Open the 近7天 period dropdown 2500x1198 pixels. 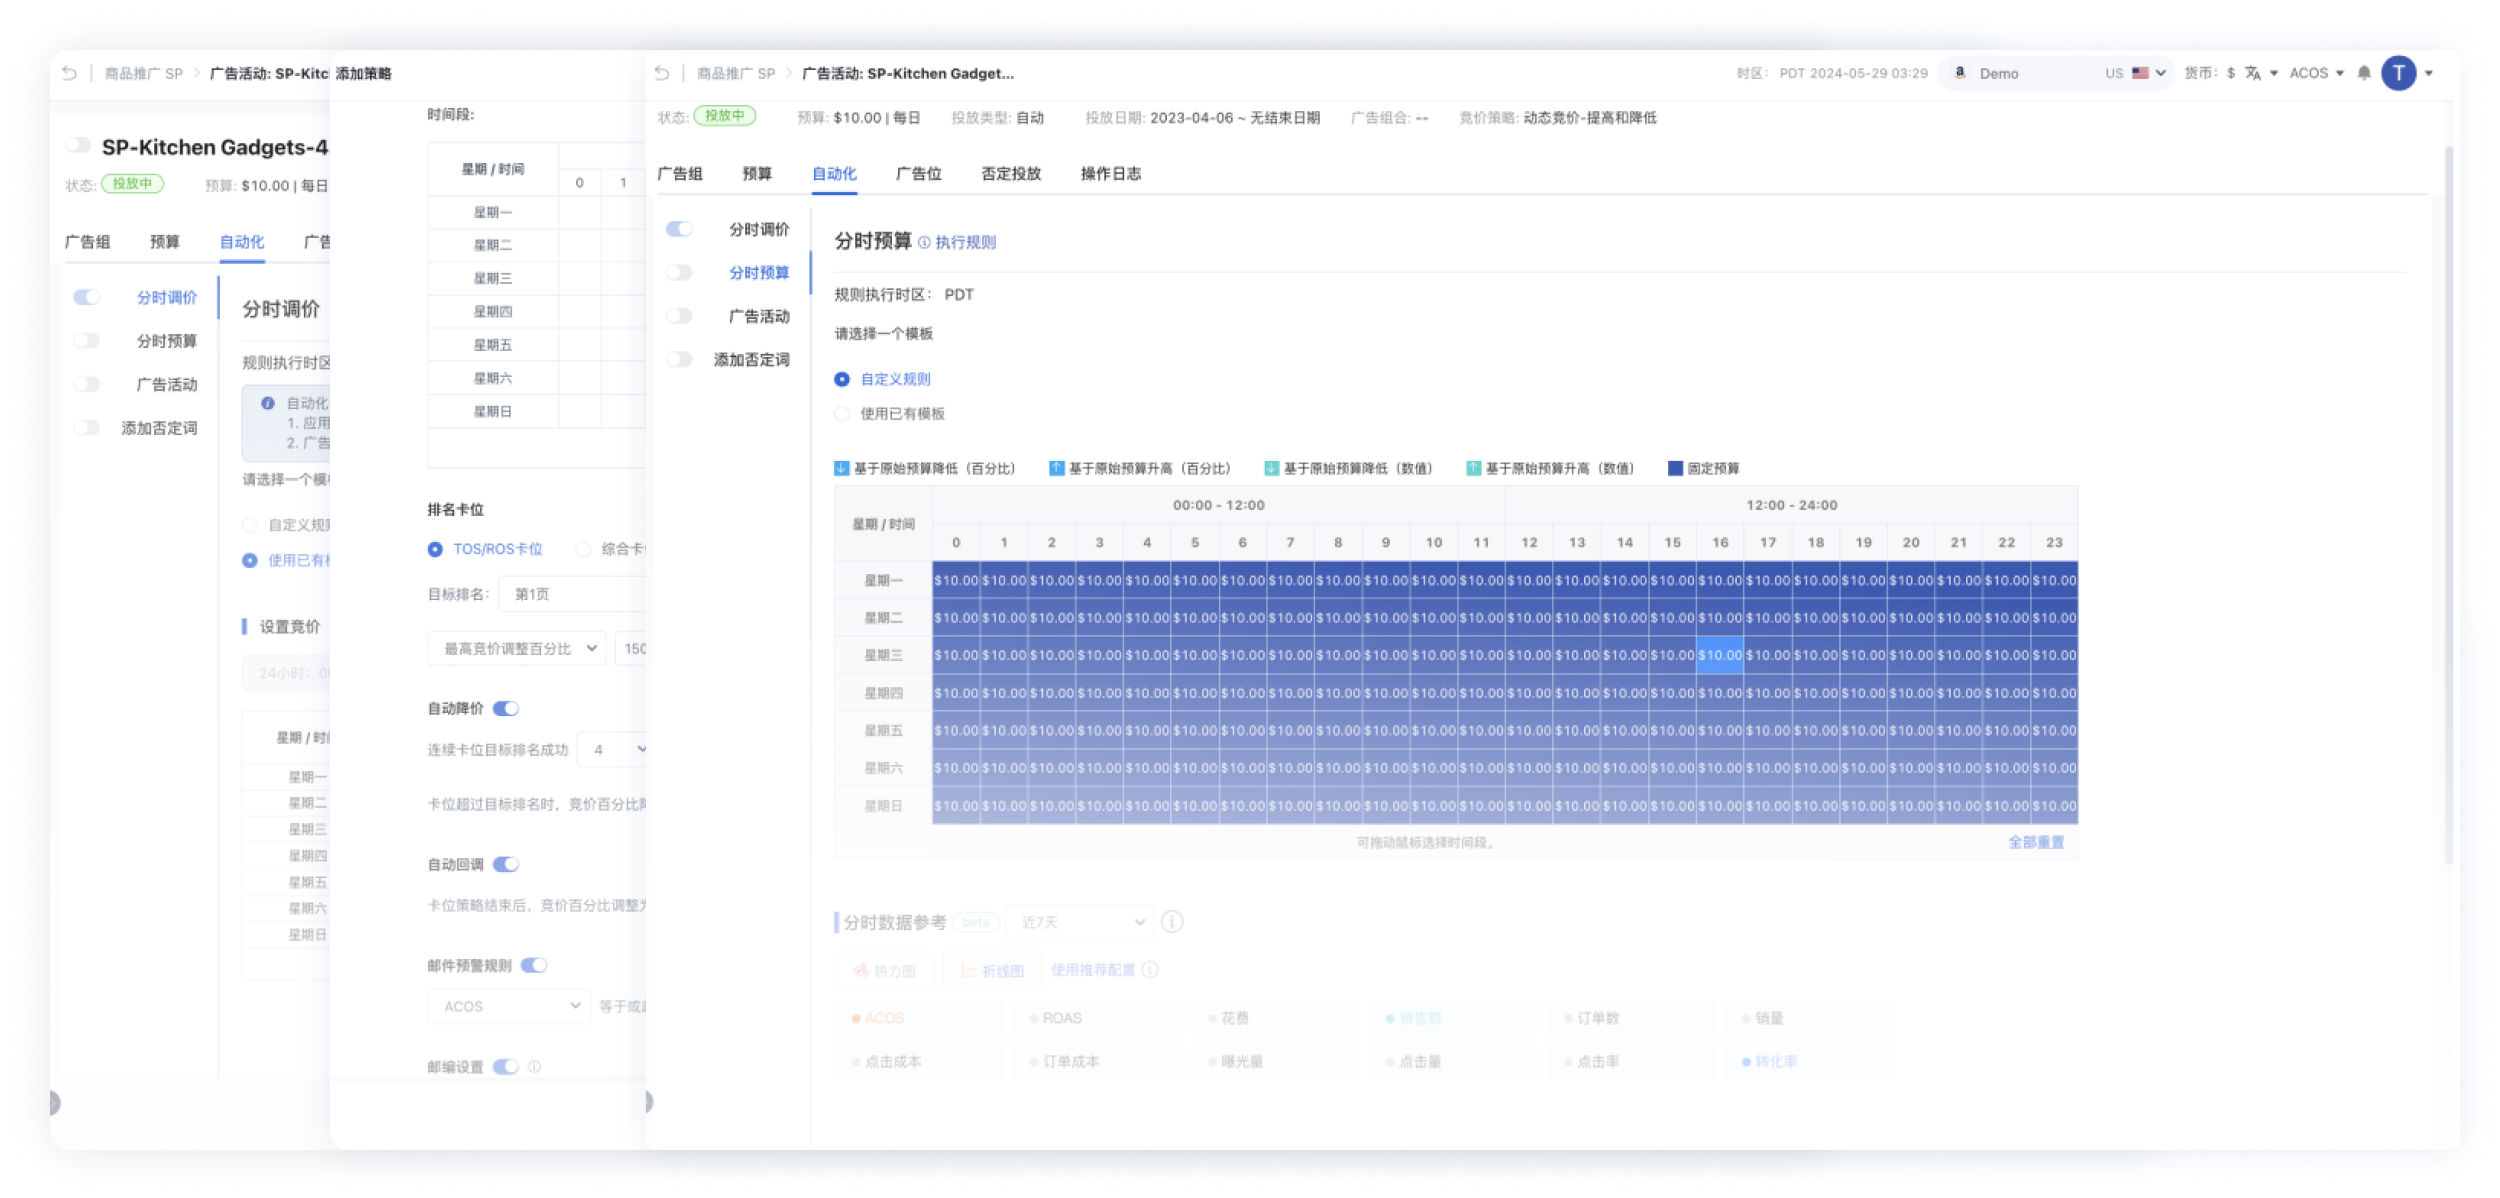(x=1080, y=922)
